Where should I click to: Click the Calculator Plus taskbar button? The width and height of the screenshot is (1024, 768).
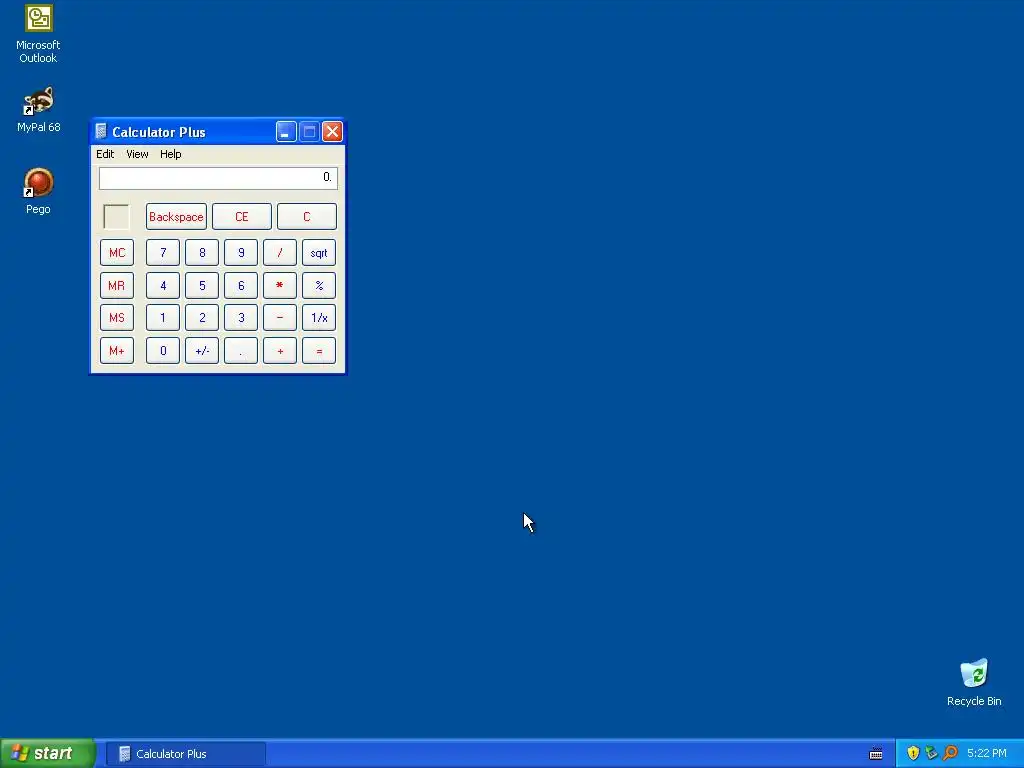(x=185, y=754)
